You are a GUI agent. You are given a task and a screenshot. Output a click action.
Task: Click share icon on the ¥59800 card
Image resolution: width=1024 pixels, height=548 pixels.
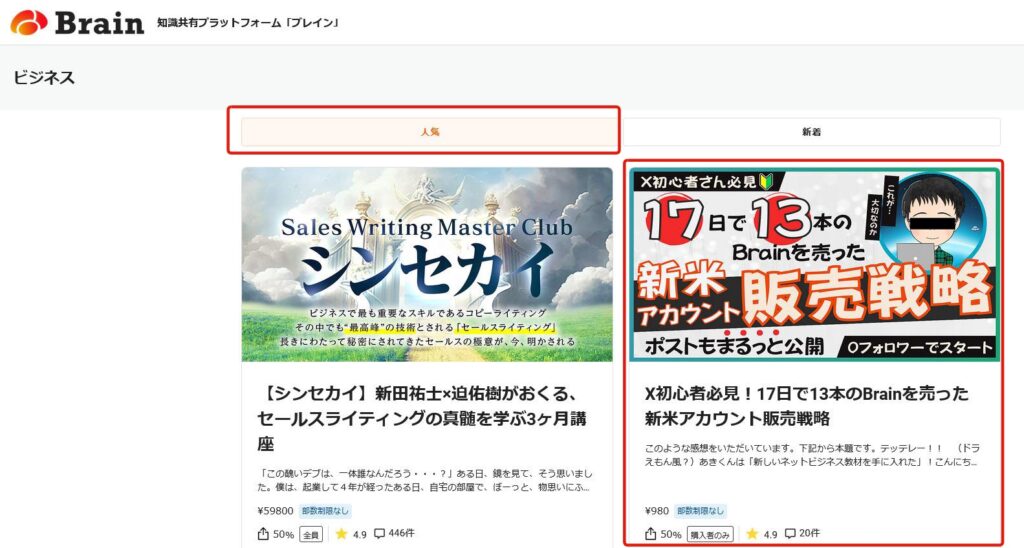[263, 534]
